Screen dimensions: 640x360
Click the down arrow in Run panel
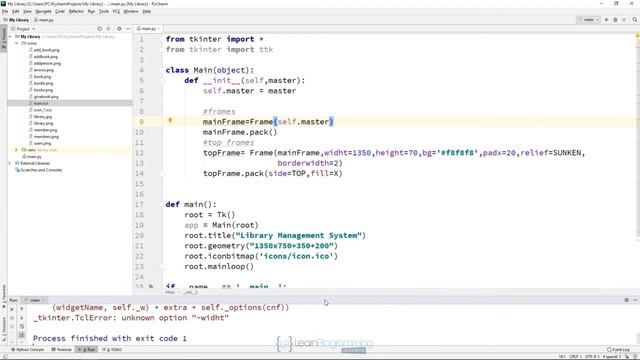pyautogui.click(x=22, y=318)
